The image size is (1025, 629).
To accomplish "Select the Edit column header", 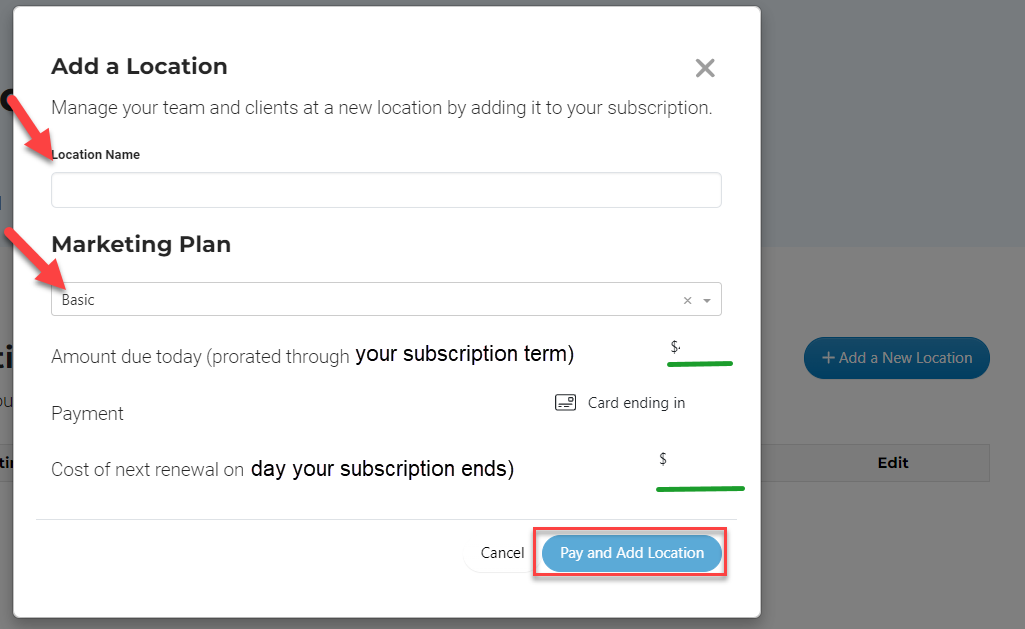I will pos(893,463).
